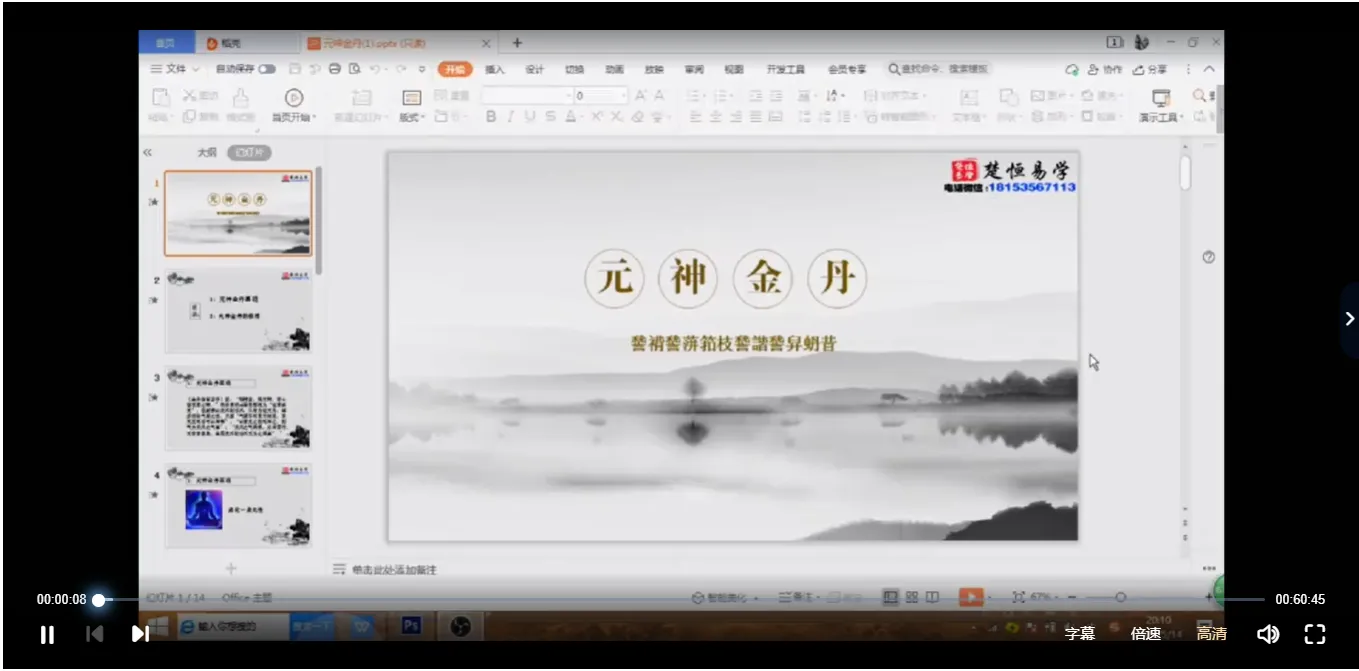Image resolution: width=1359 pixels, height=671 pixels.
Task: Click the cloud sync status icon
Action: click(x=1072, y=69)
